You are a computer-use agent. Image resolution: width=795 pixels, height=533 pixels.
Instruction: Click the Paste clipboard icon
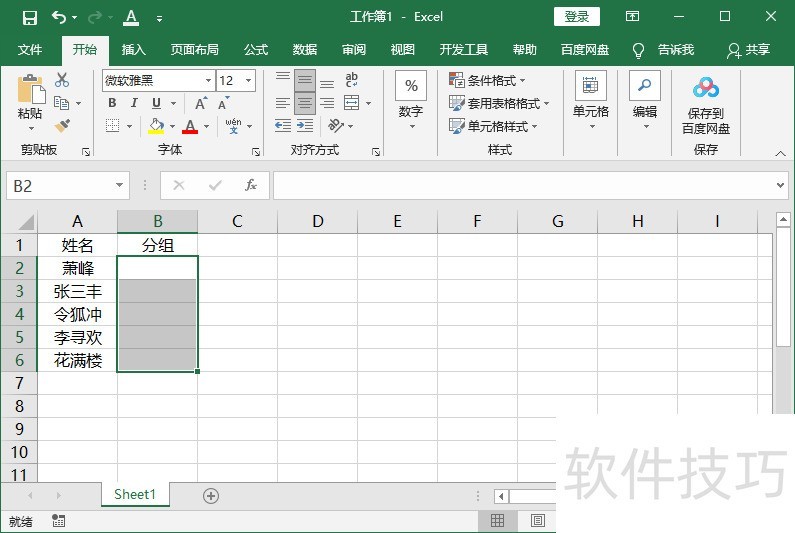30,89
